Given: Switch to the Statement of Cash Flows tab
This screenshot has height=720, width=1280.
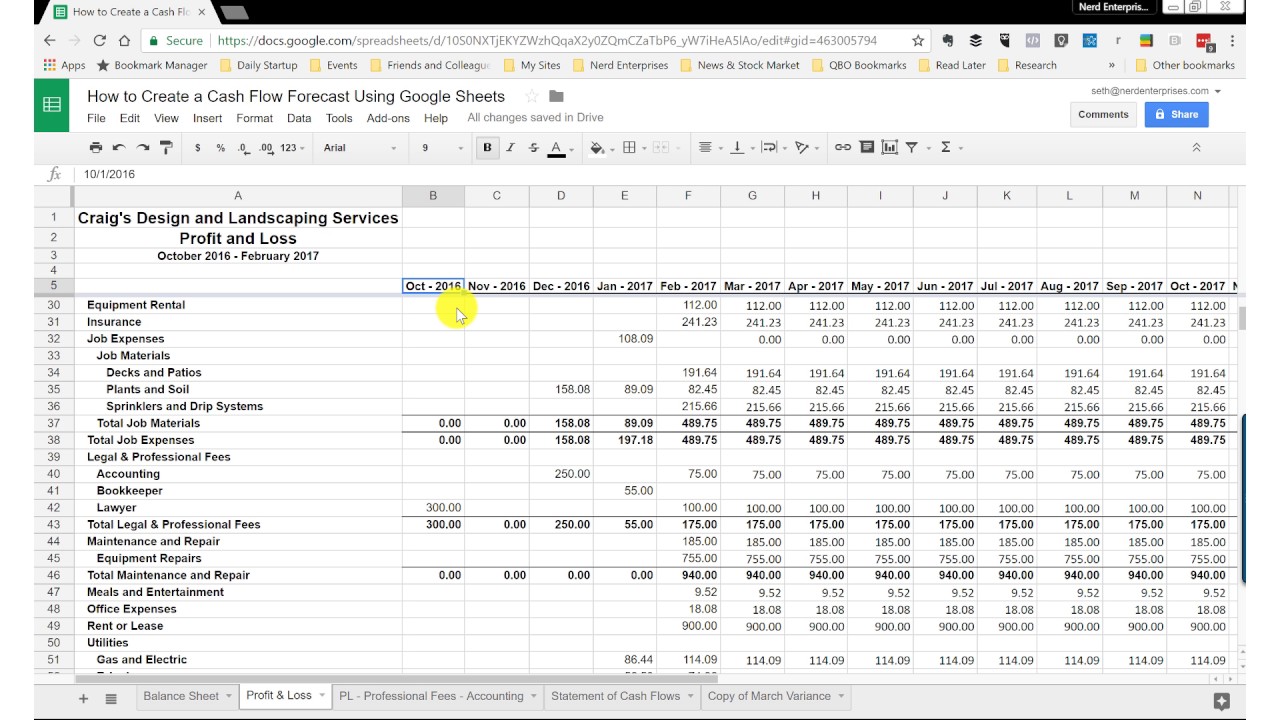Looking at the screenshot, I should click(615, 696).
